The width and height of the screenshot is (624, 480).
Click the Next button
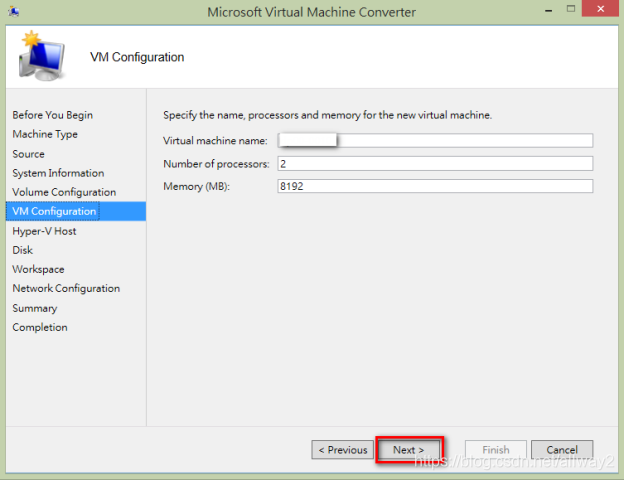pyautogui.click(x=409, y=450)
